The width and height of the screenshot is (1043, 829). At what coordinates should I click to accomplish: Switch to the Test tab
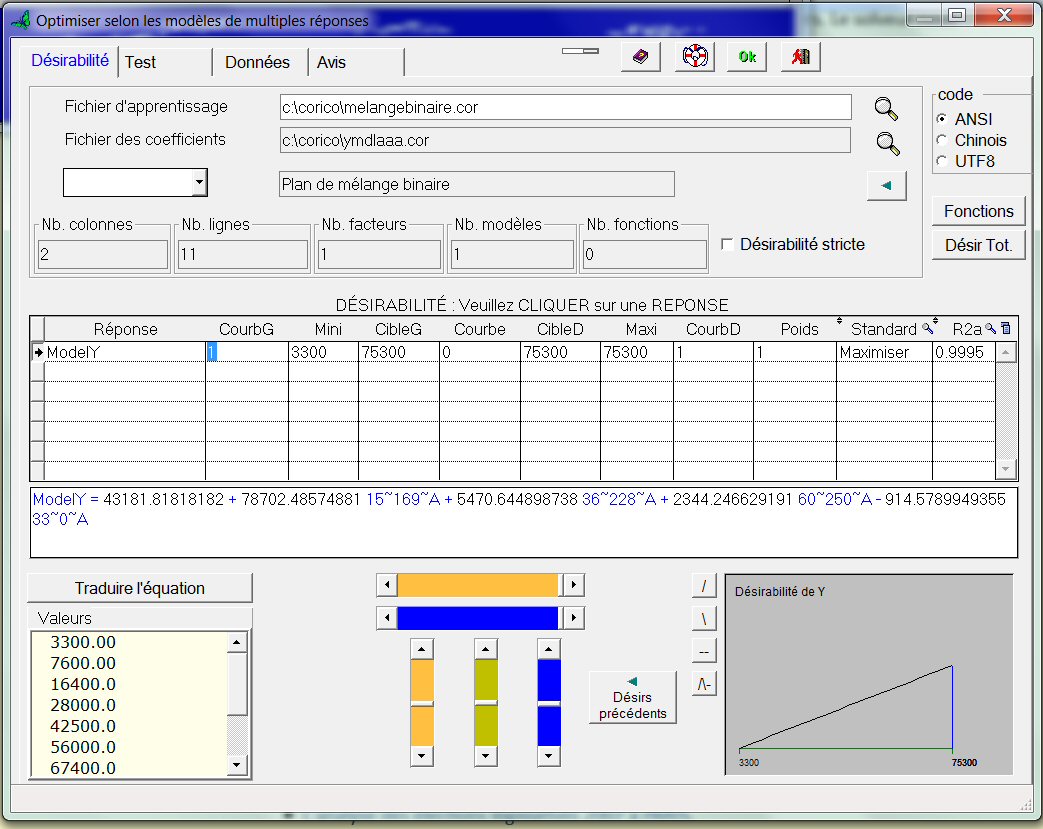pos(141,62)
